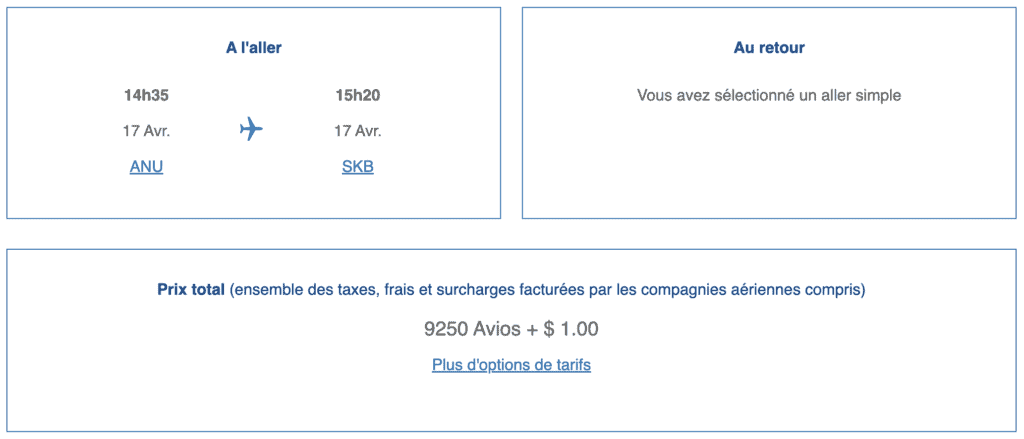Click the airplane icon between flight times
The width and height of the screenshot is (1024, 439).
coord(251,129)
